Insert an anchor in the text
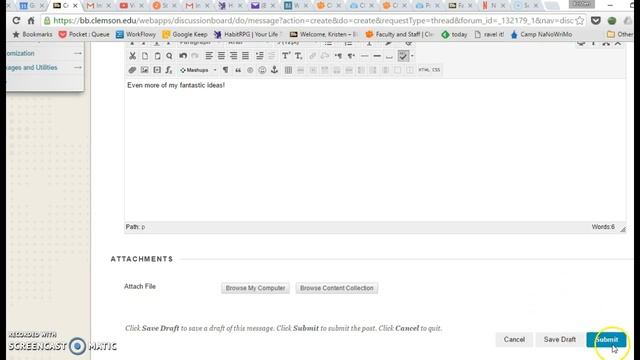This screenshot has width=640, height=360. pos(274,70)
